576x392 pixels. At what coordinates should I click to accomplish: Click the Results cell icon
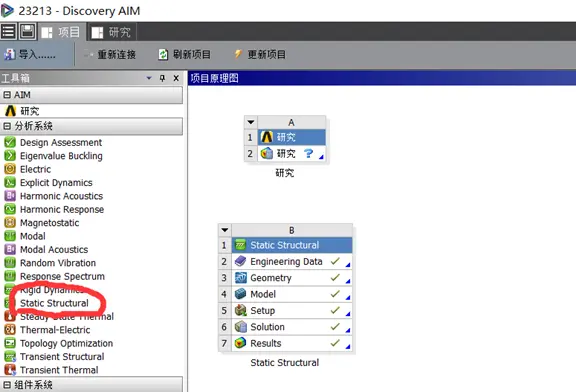click(241, 343)
